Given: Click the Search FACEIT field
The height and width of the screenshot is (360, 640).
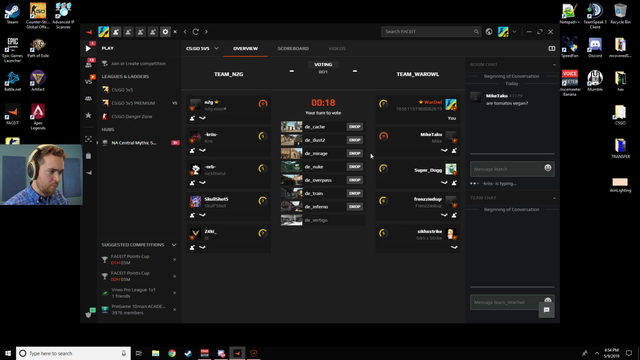Looking at the screenshot, I should pos(431,31).
